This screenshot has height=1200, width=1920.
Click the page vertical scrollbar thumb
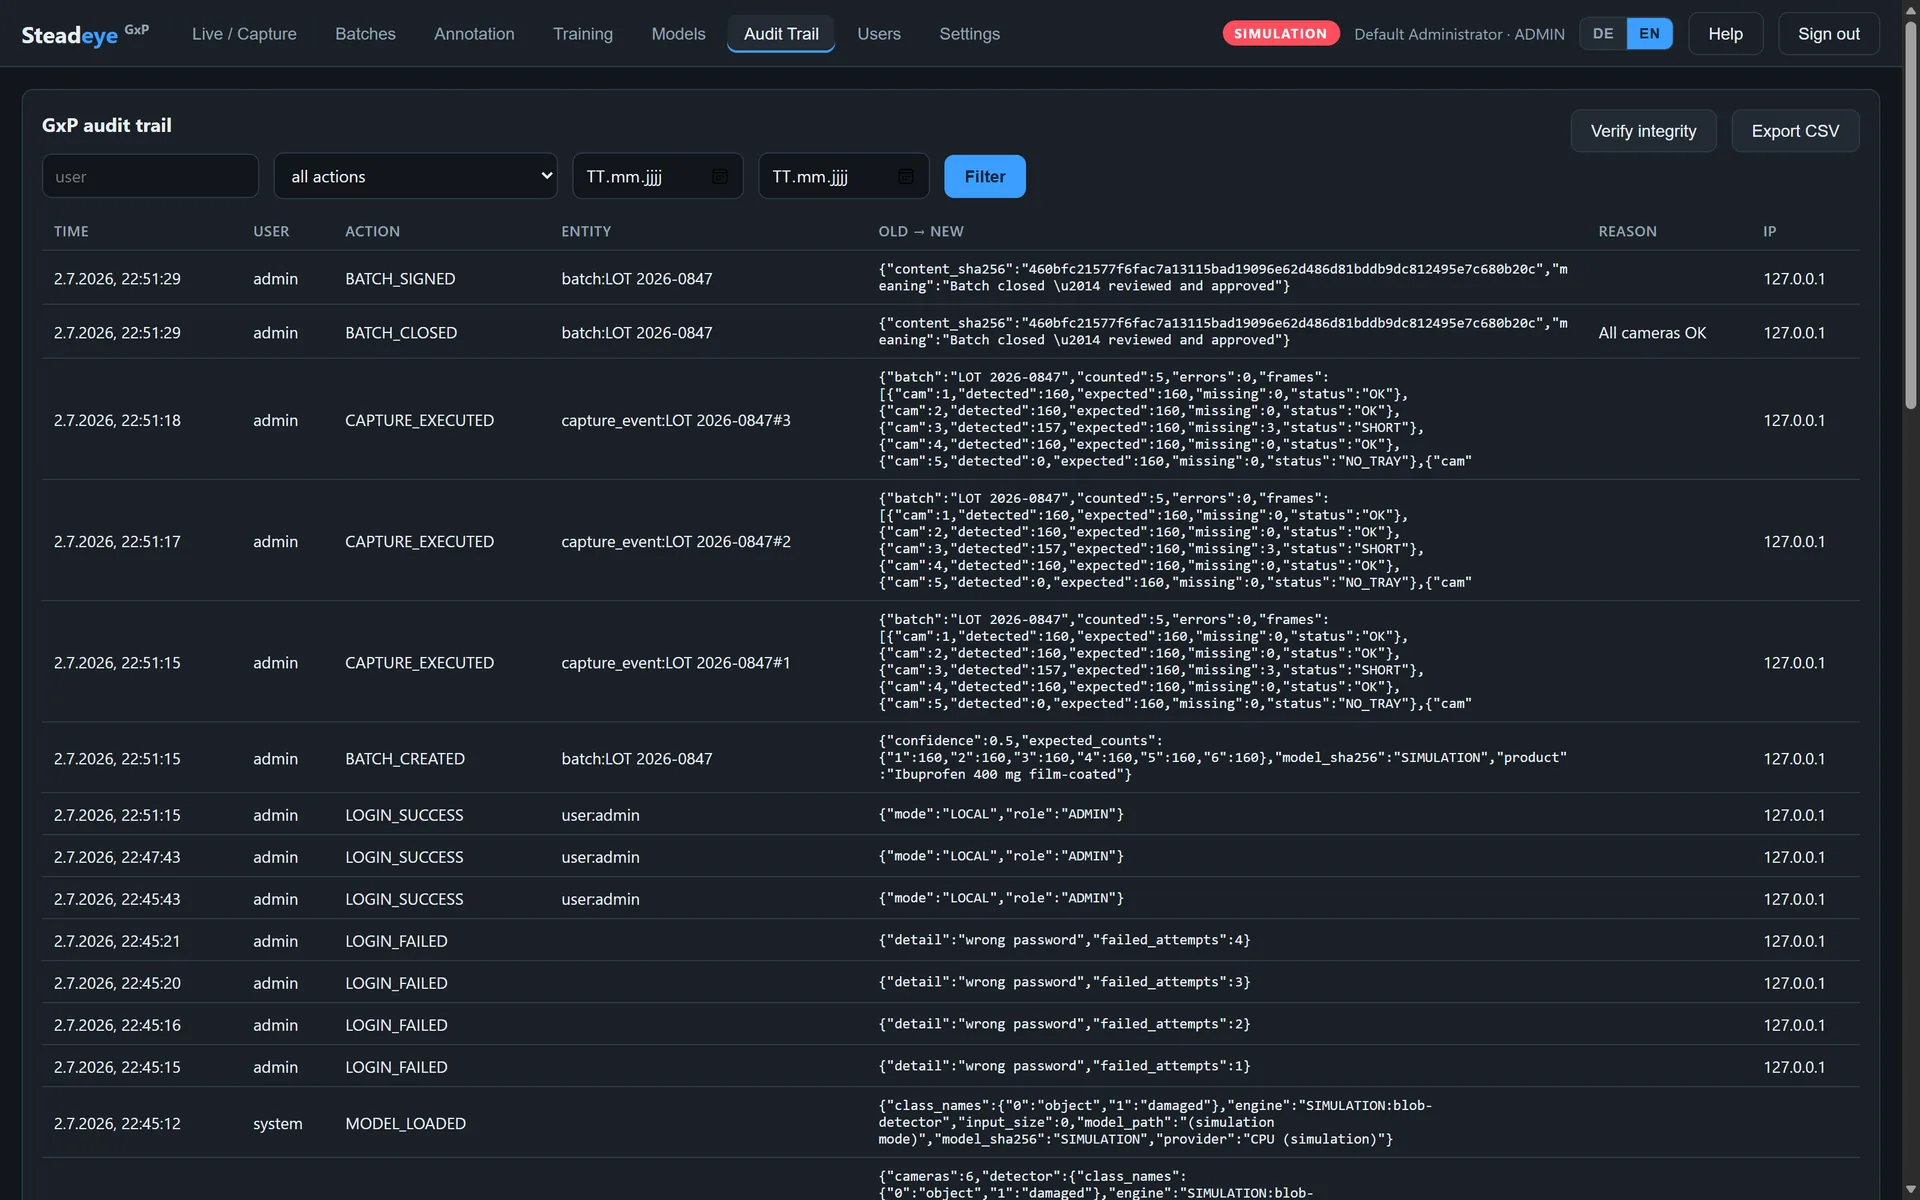click(x=1910, y=215)
